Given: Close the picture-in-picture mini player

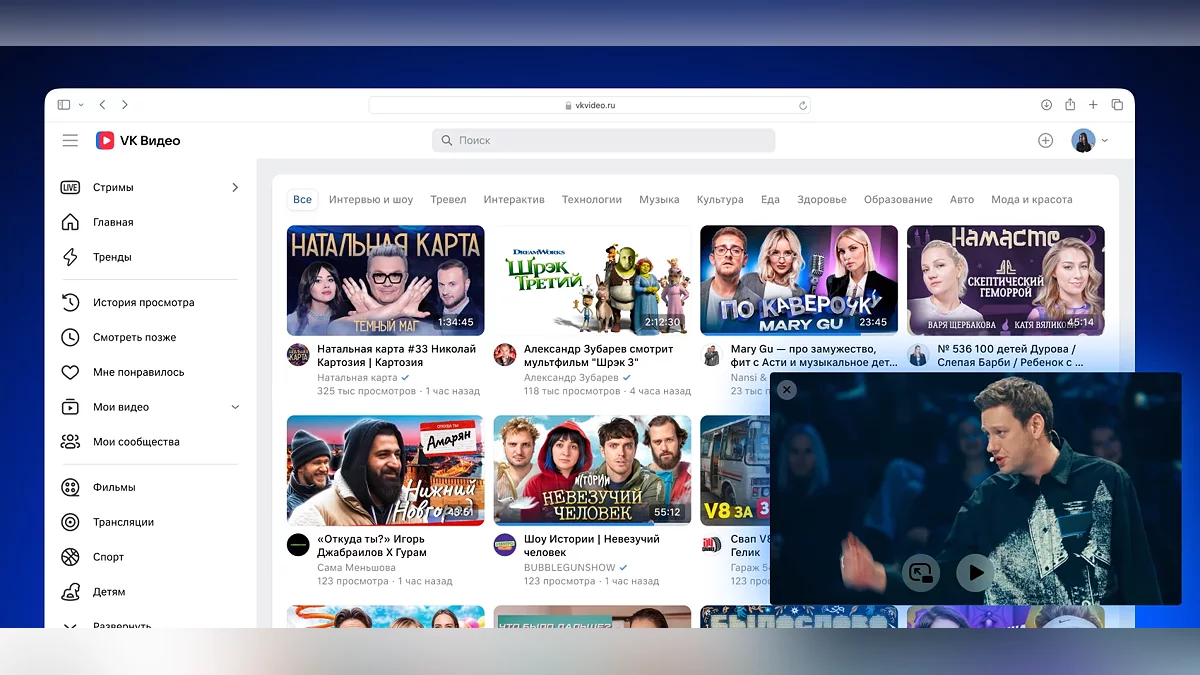Looking at the screenshot, I should pos(787,390).
